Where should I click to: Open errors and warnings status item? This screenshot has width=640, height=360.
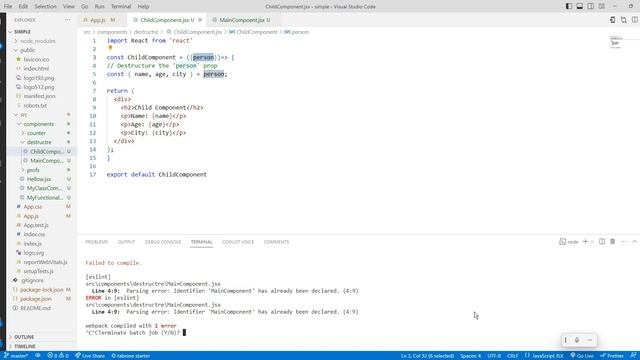58,356
